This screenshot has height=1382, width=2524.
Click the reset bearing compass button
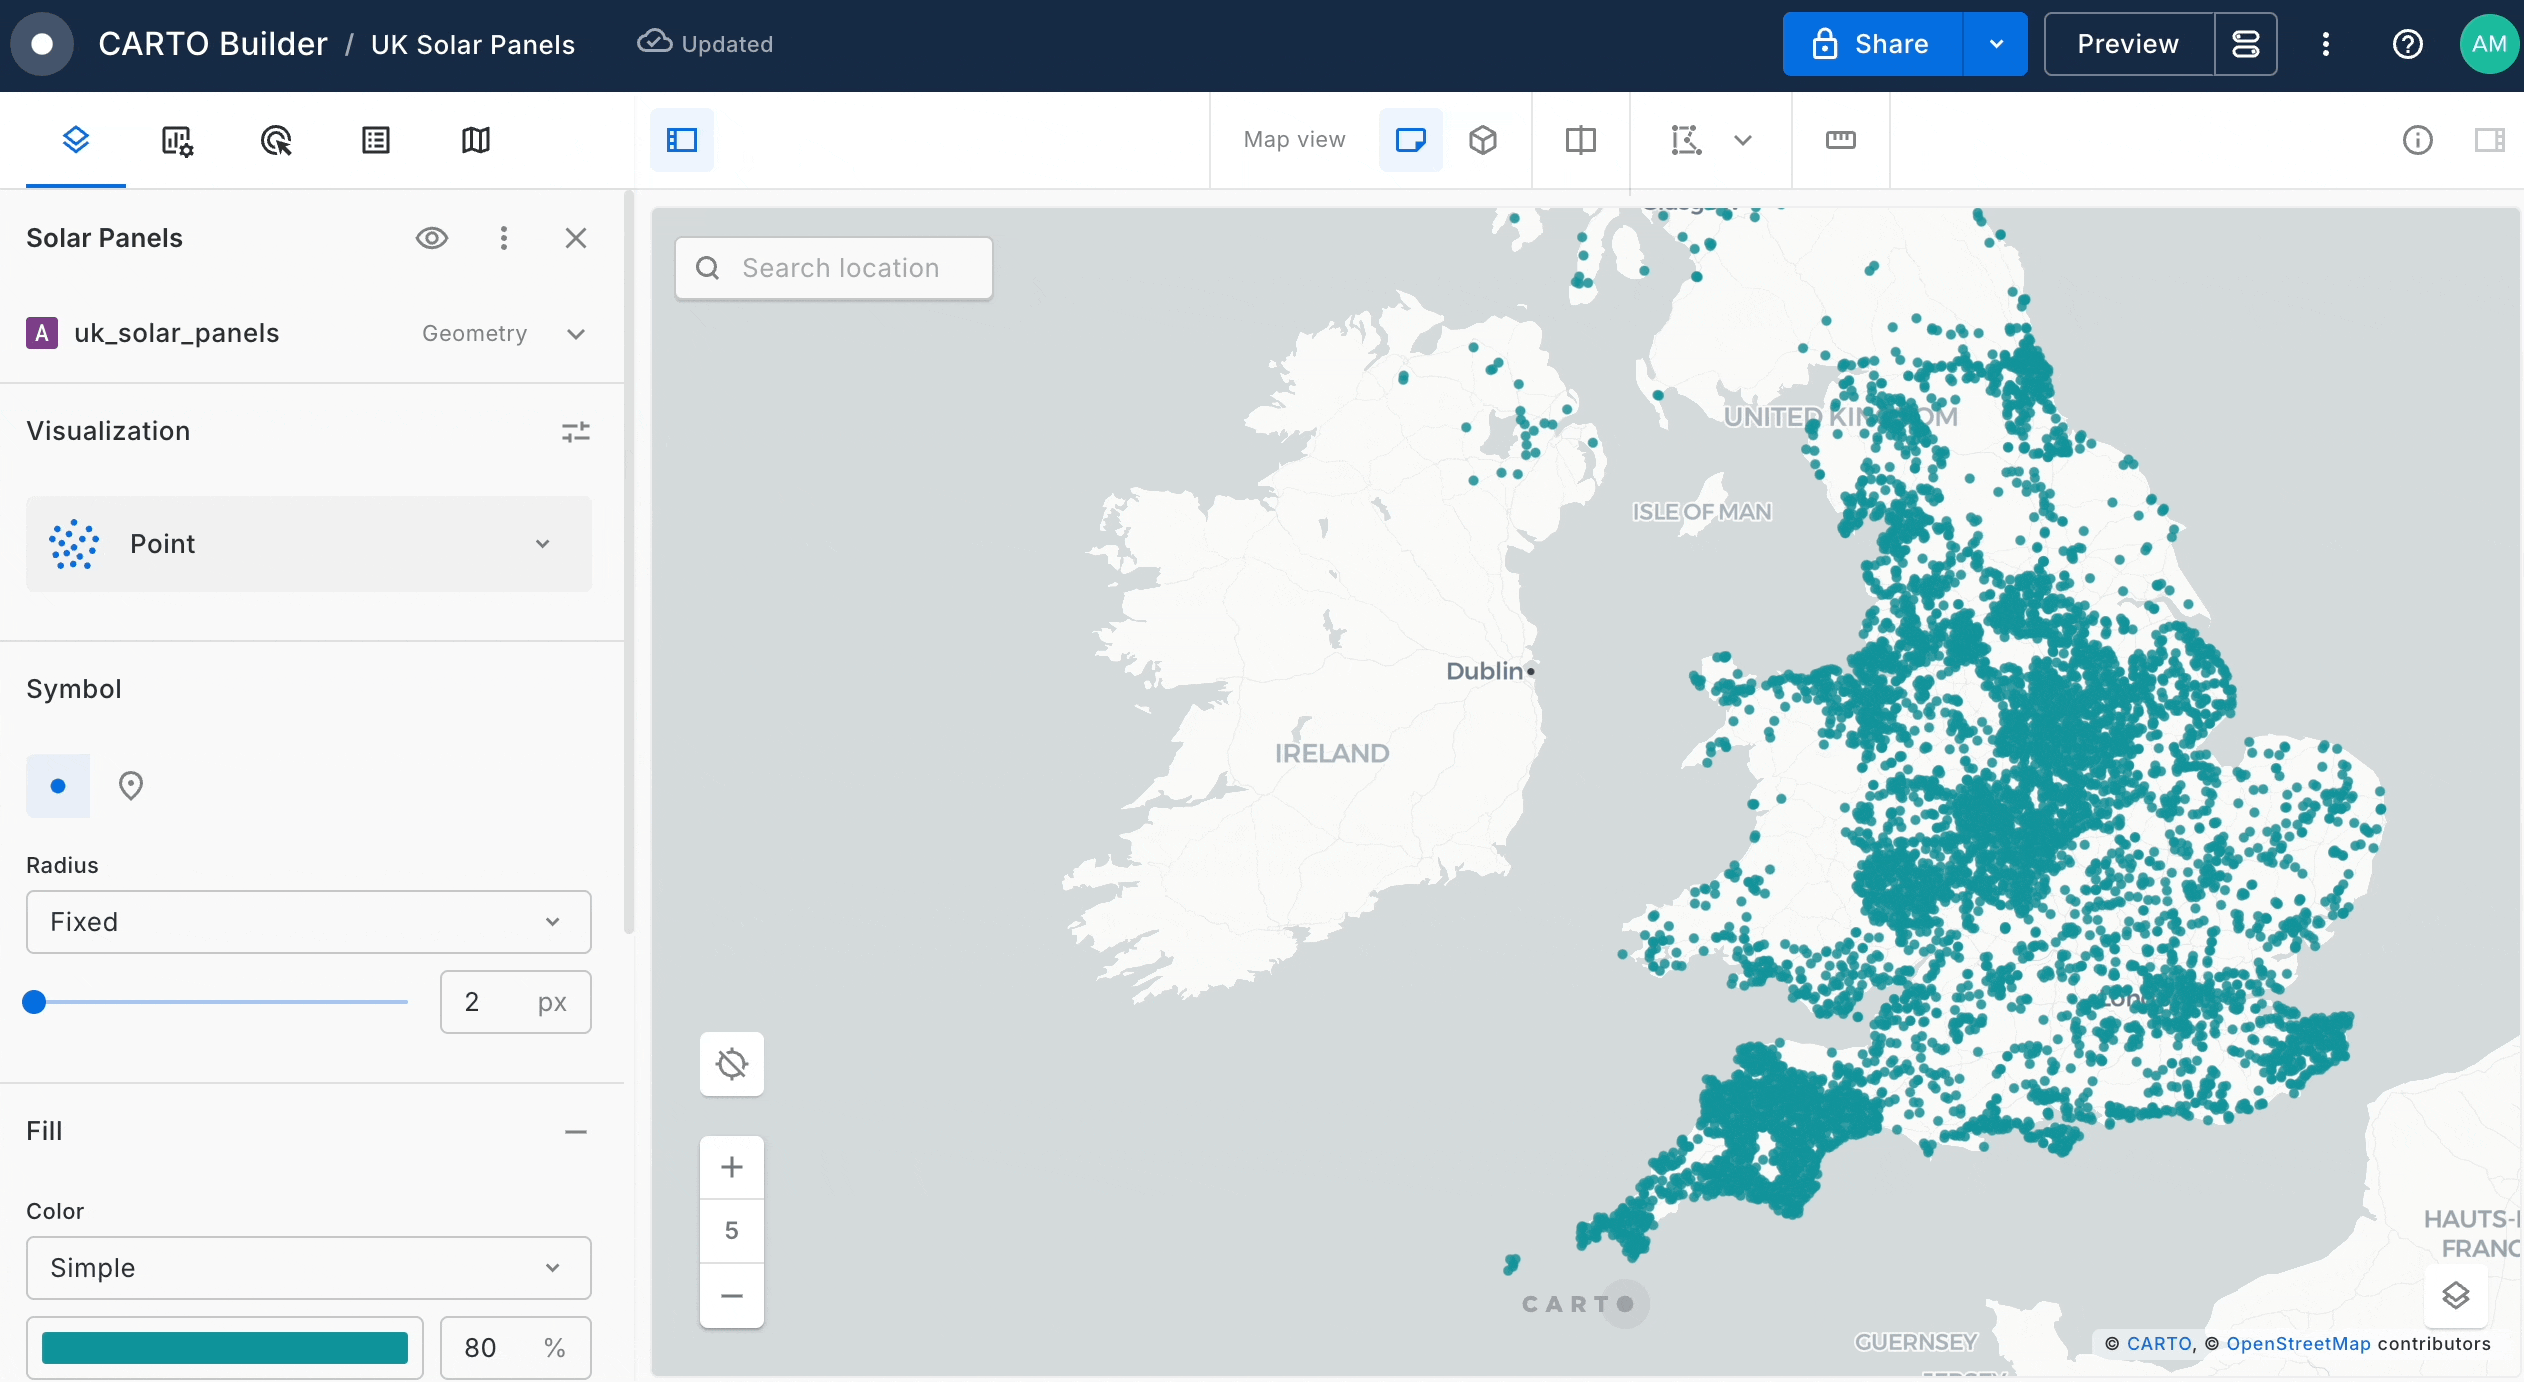pos(732,1064)
